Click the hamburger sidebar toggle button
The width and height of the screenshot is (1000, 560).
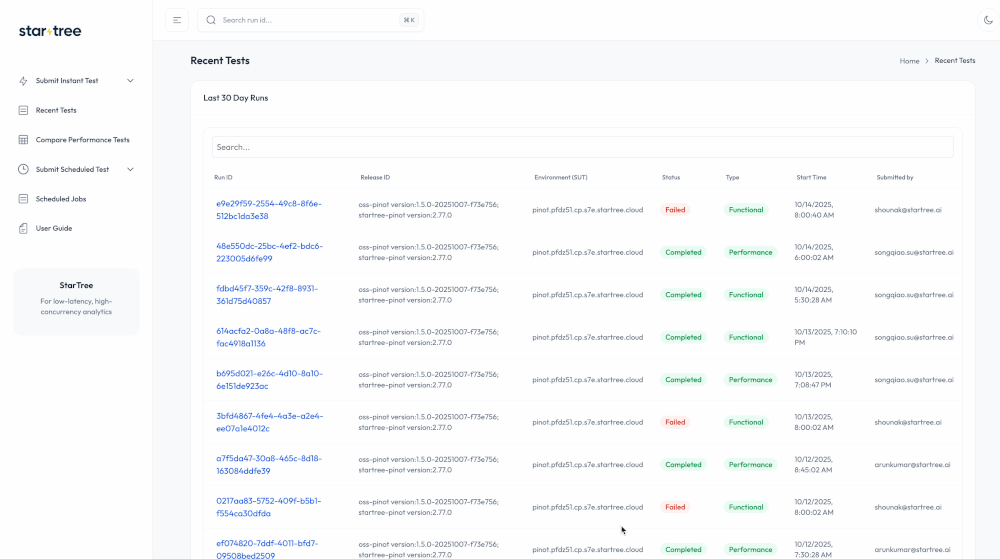tap(177, 20)
